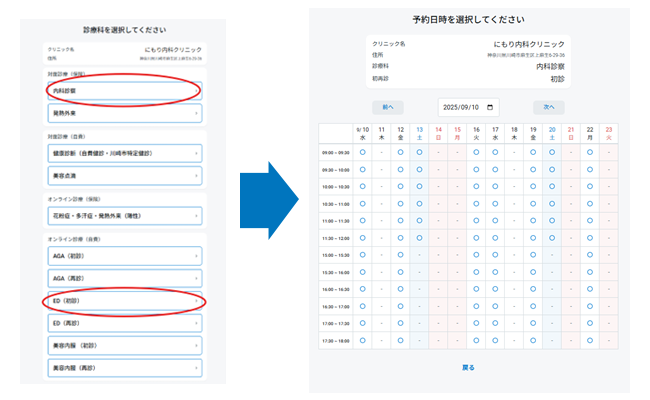Image resolution: width=650 pixels, height=400 pixels.
Task: Pick 美容内服（再診） option
Action: 125,368
